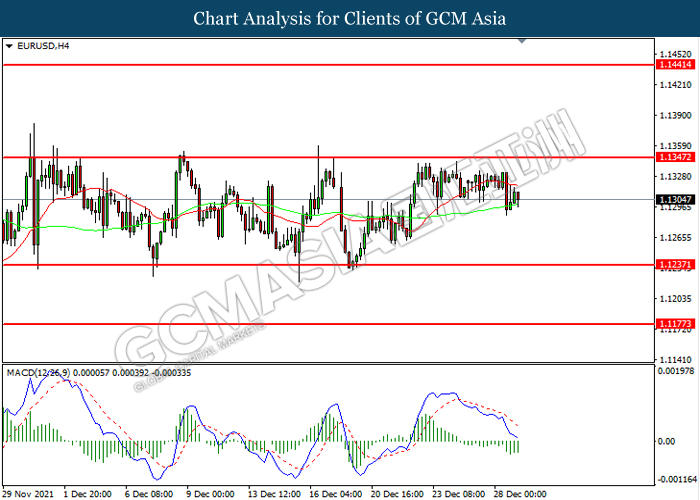
Task: Click the 1.13590 price axis value
Action: [675, 146]
